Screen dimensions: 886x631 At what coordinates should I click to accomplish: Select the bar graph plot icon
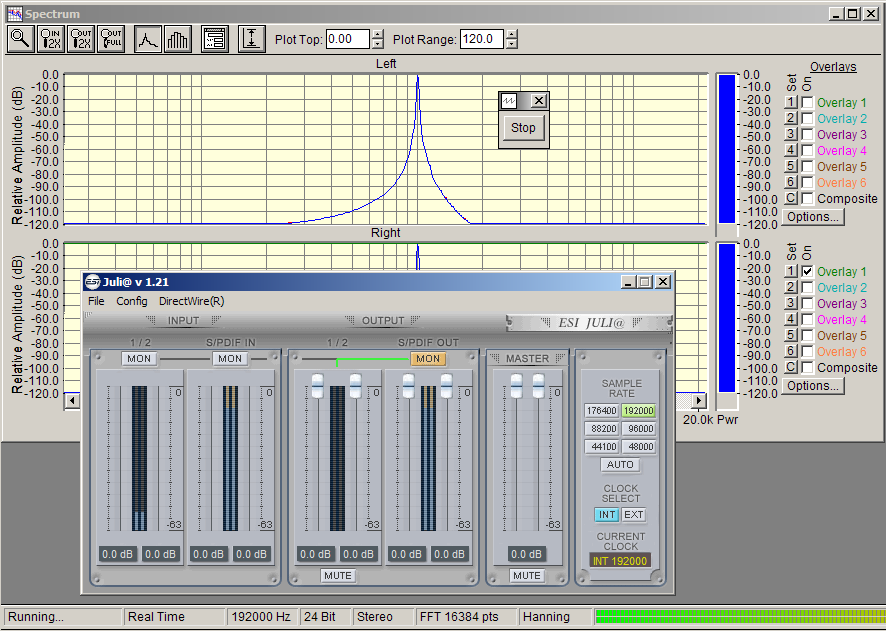178,39
